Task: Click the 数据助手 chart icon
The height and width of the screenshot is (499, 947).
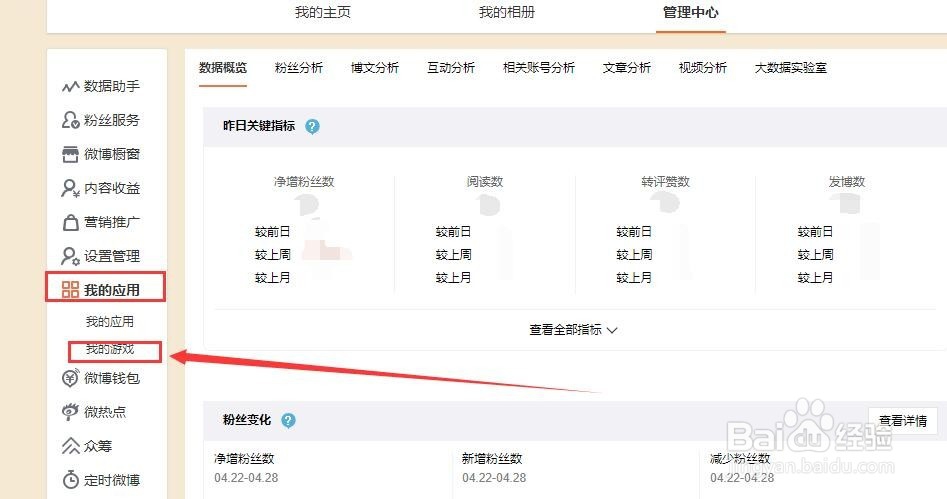Action: pyautogui.click(x=70, y=86)
